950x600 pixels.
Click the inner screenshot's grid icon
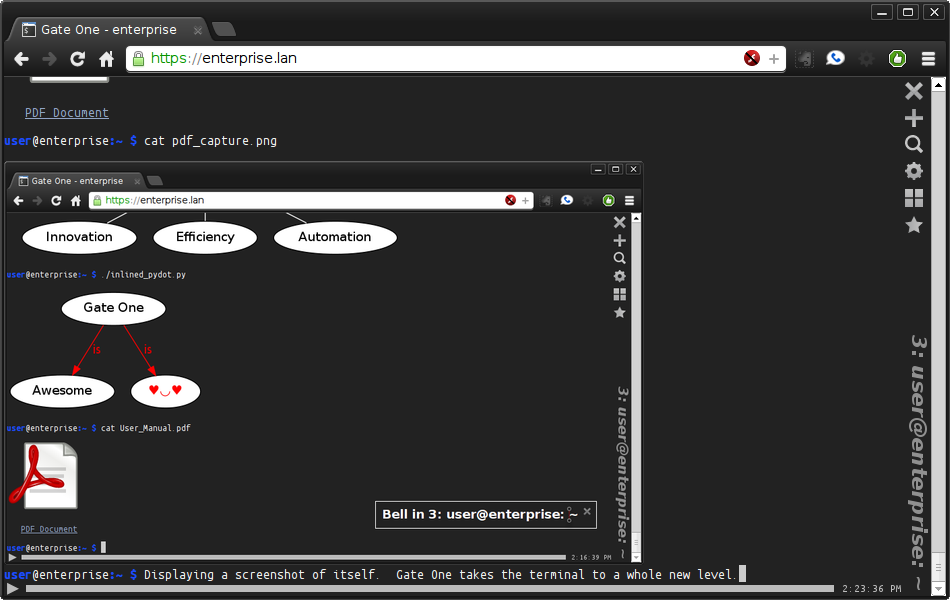[619, 295]
